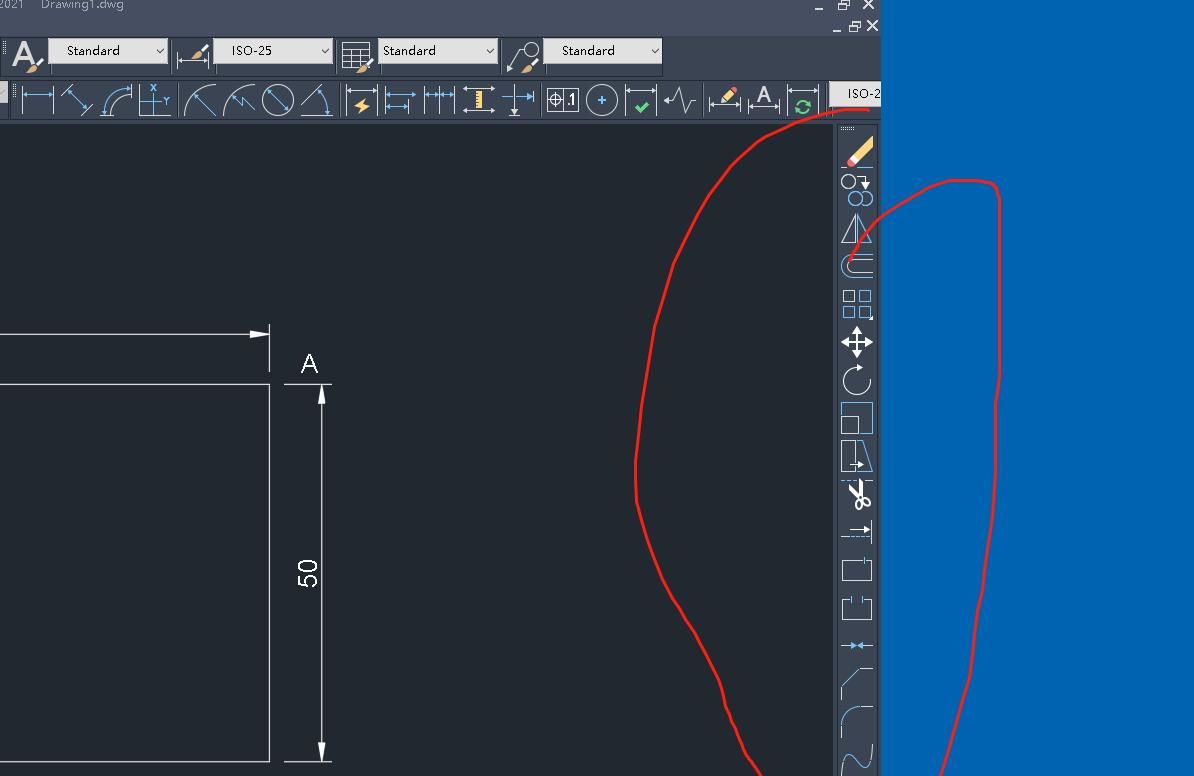
Task: Start the Quick Dimension tool
Action: pyautogui.click(x=362, y=100)
